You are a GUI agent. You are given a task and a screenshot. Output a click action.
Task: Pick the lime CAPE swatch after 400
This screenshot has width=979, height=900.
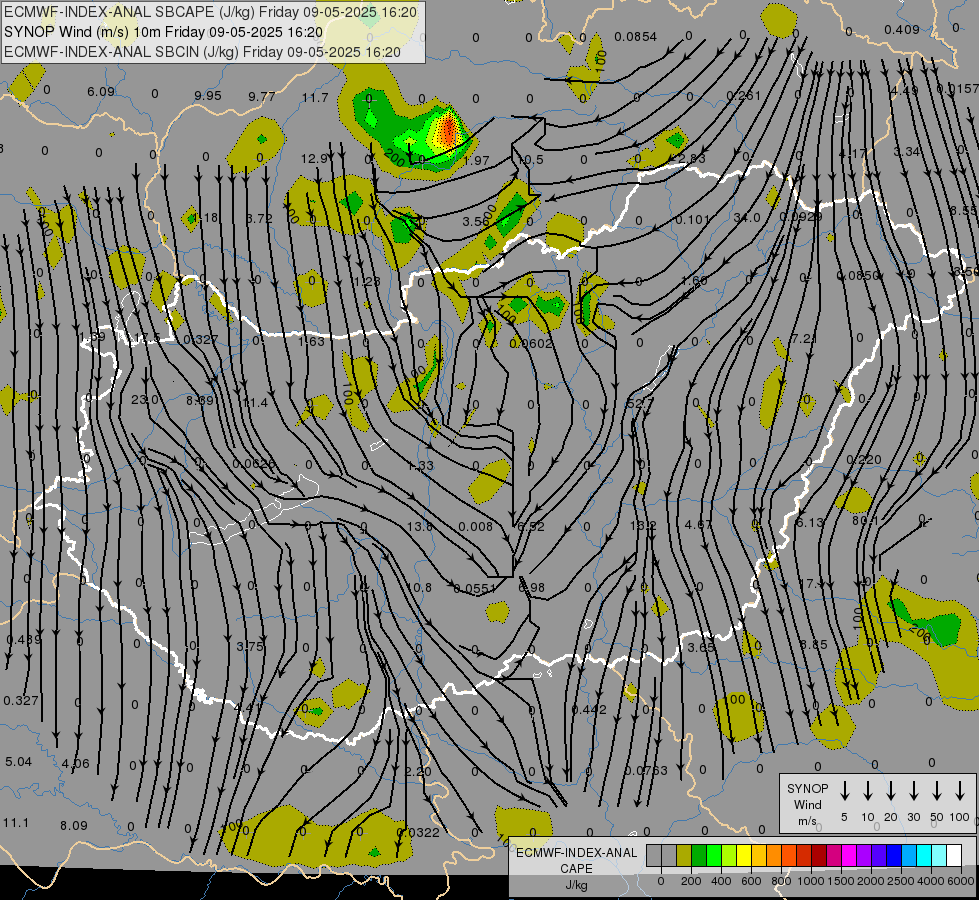(729, 855)
